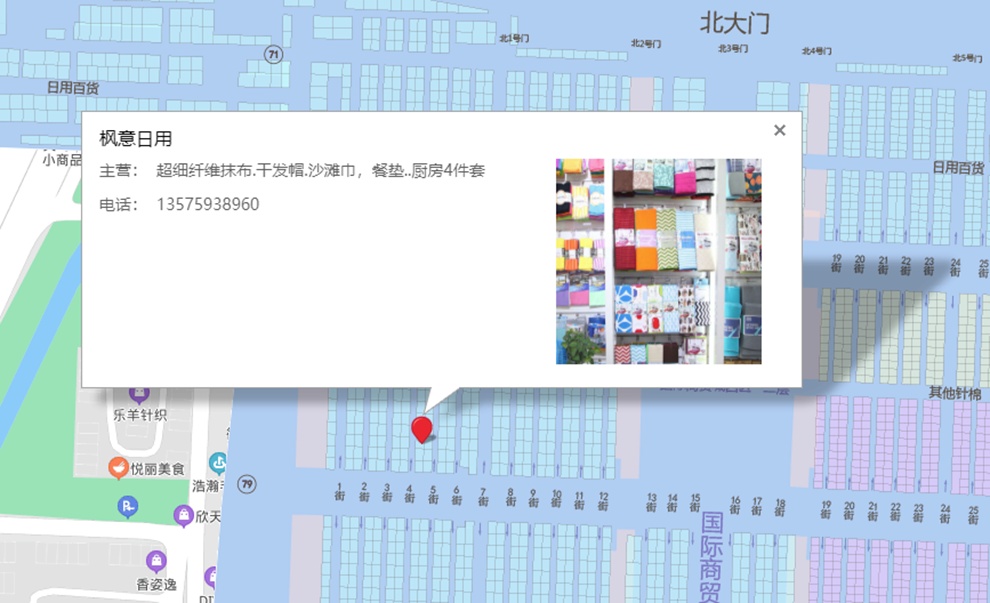Click the circled 71 gate marker
The height and width of the screenshot is (603, 990).
[273, 54]
